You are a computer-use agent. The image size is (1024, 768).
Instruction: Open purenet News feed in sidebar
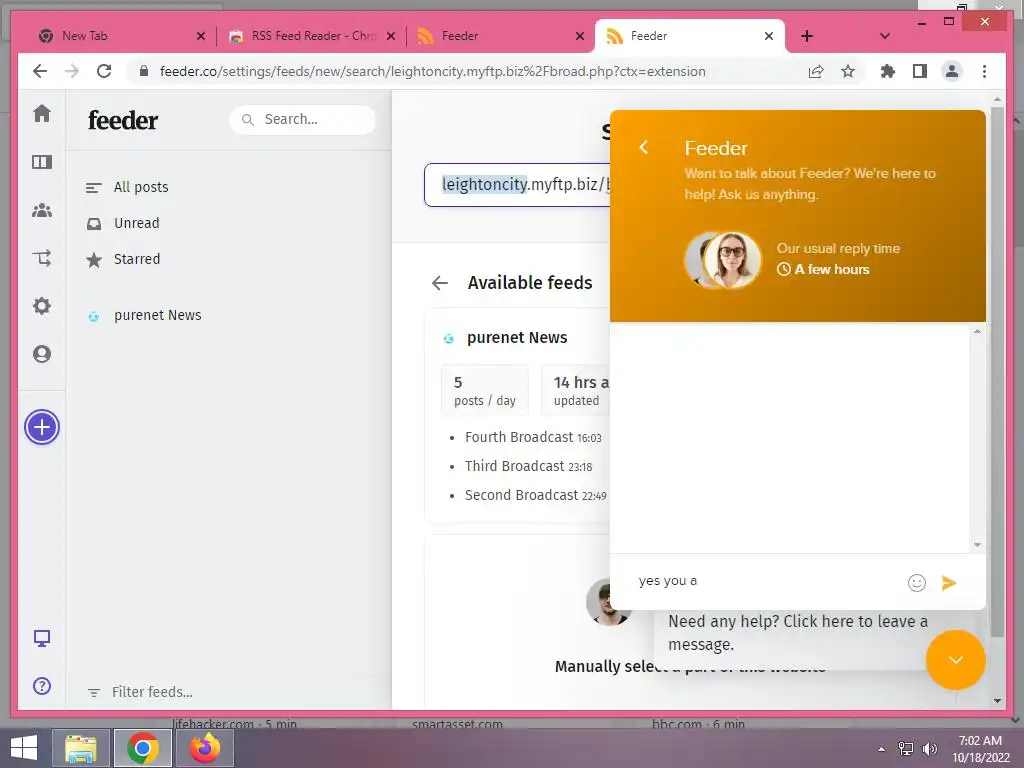pos(157,315)
